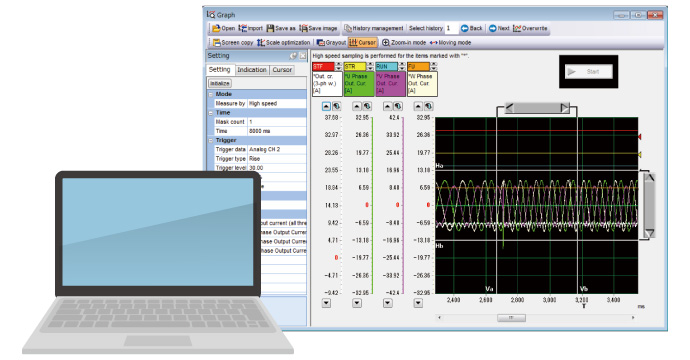Enable Zoom-in mode
This screenshot has width=690, height=360.
click(404, 43)
